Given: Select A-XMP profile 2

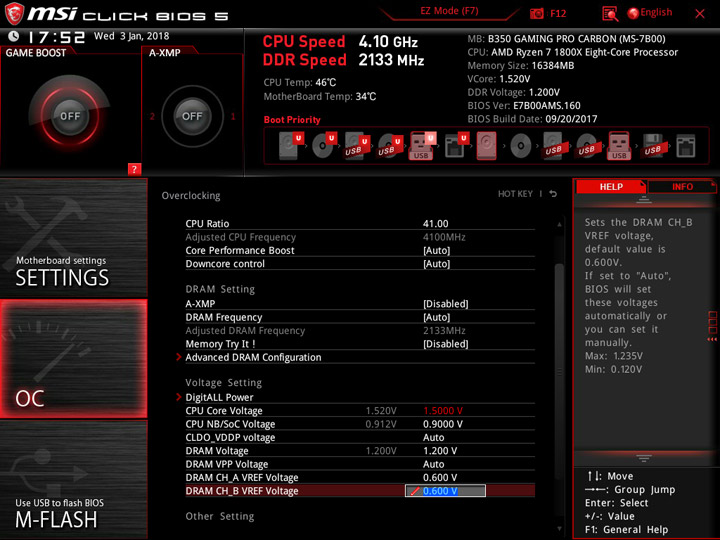Looking at the screenshot, I should pyautogui.click(x=152, y=116).
